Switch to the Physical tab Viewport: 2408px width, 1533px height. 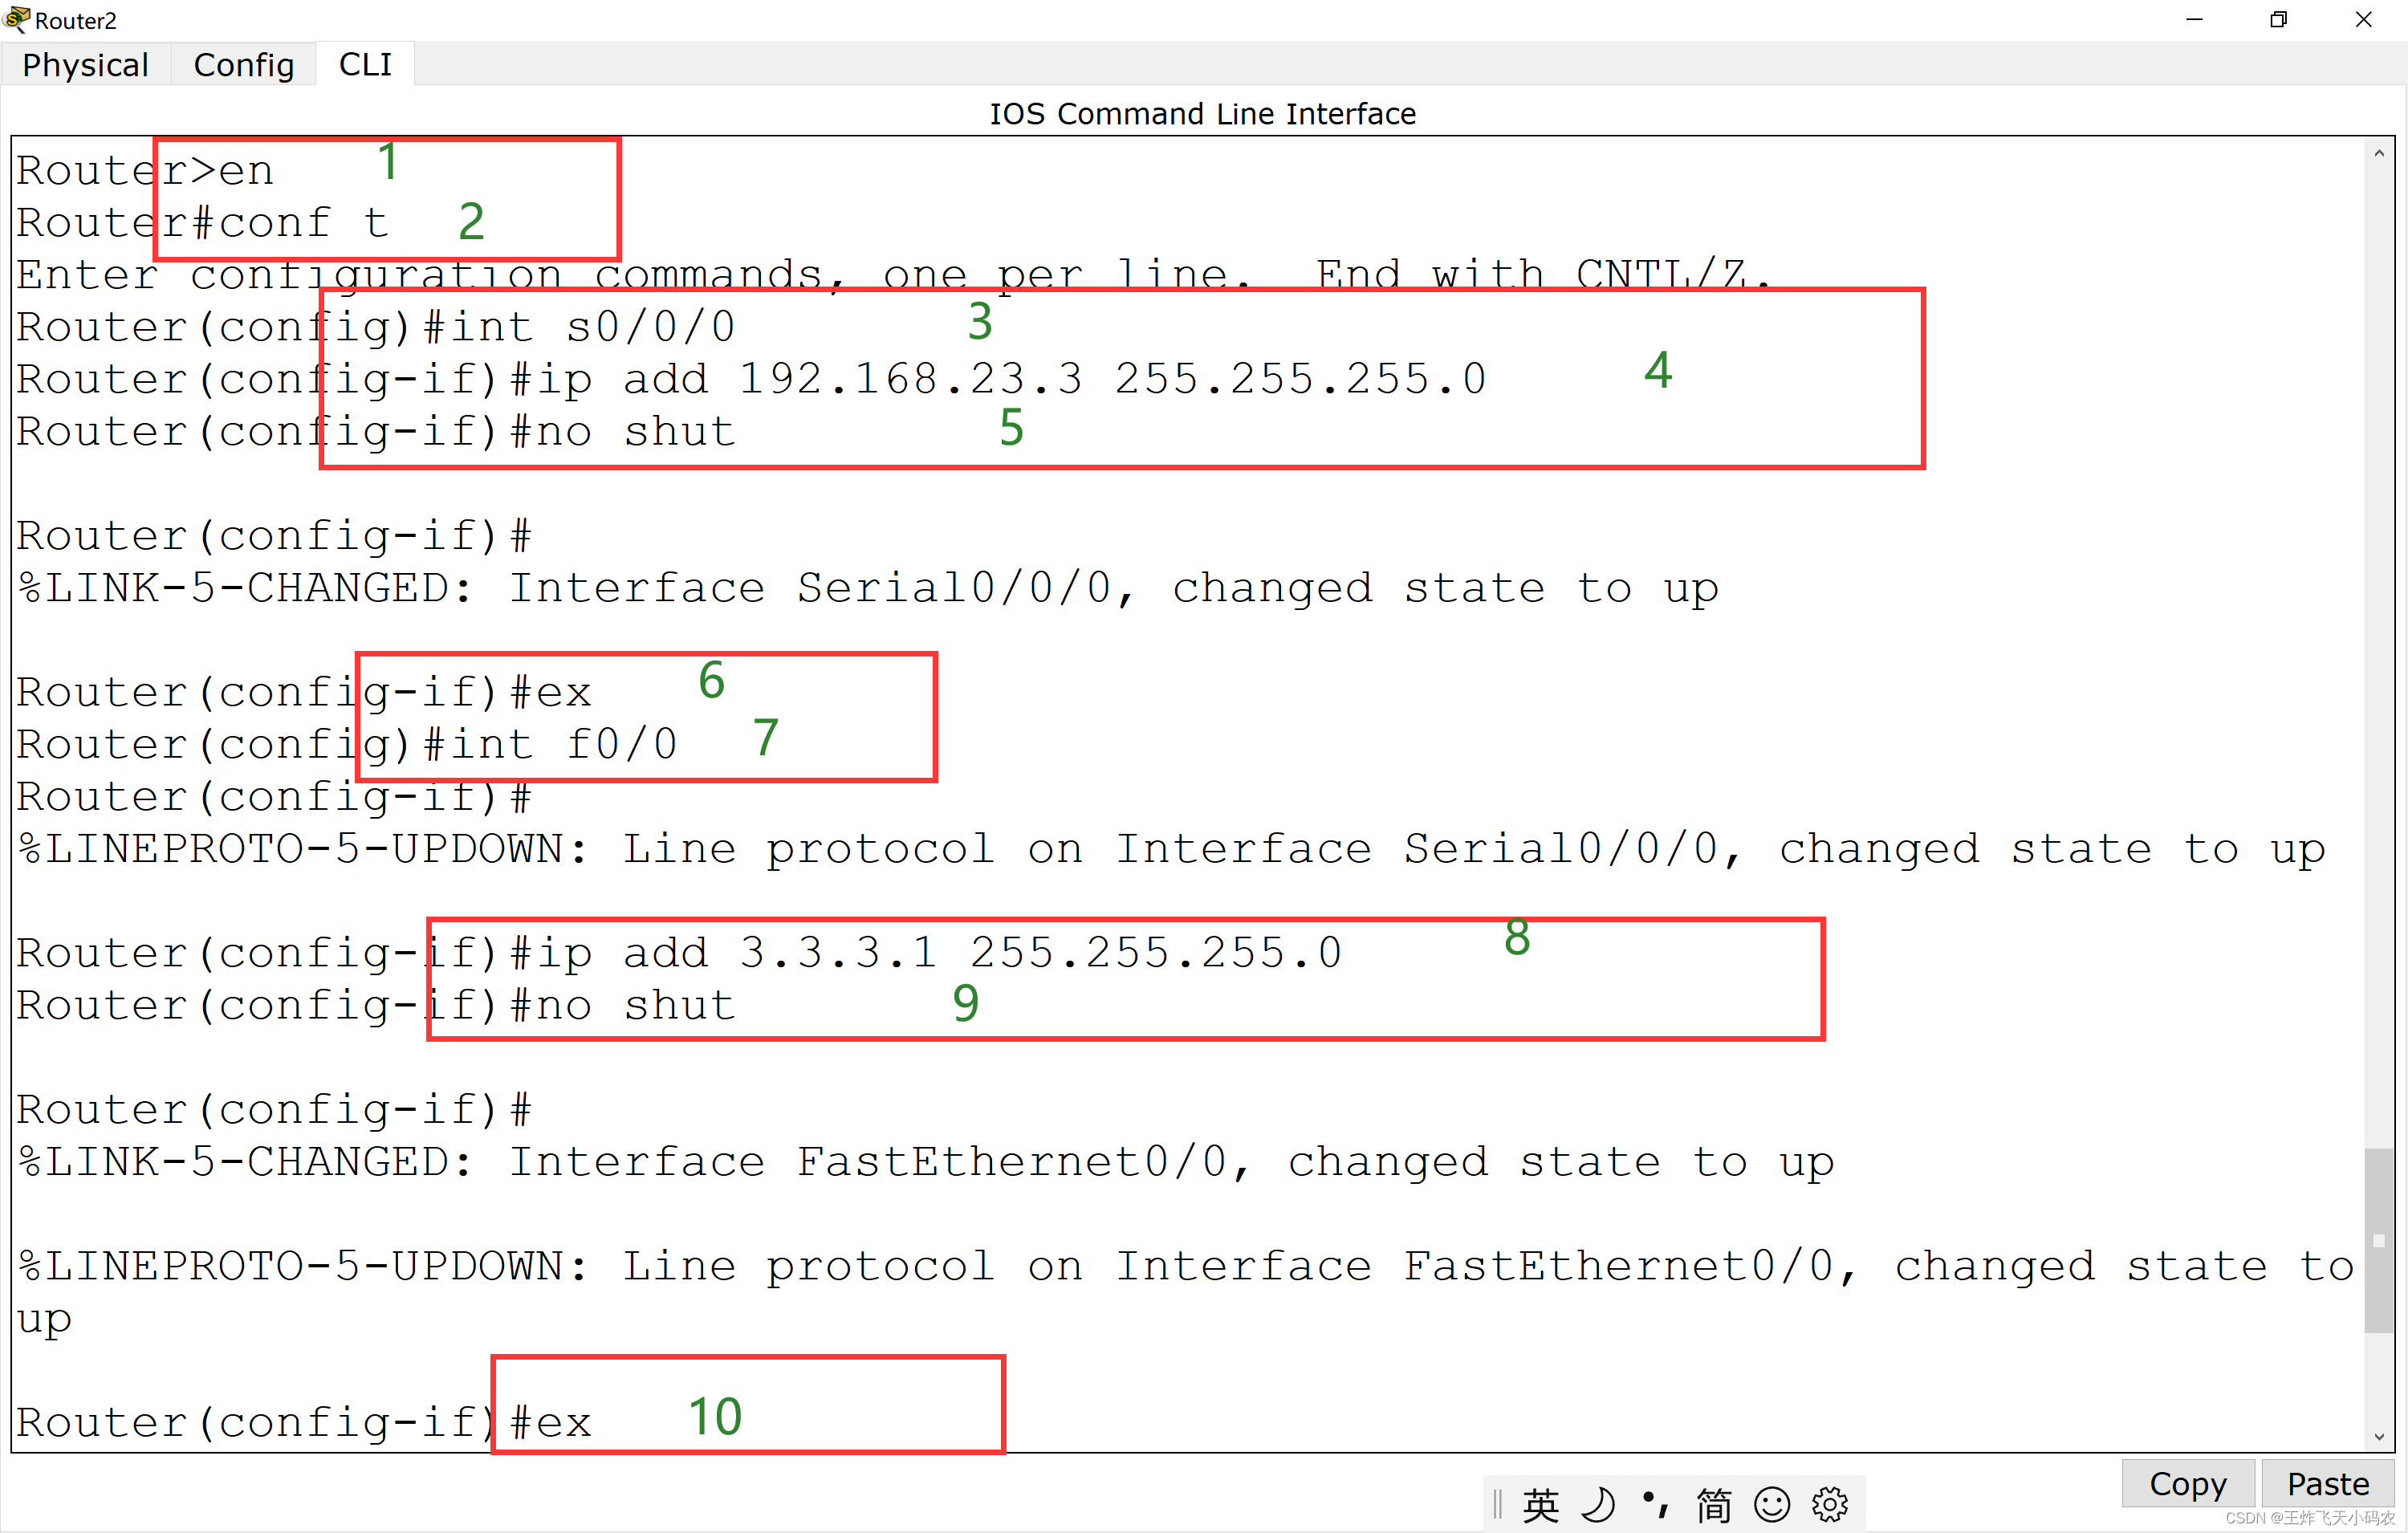pos(85,65)
